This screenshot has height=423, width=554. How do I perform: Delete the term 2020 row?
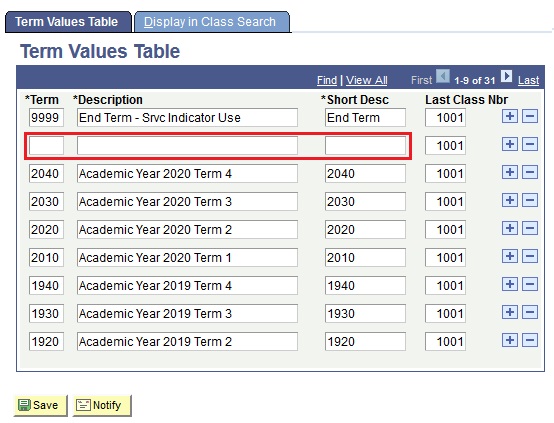pyautogui.click(x=530, y=228)
